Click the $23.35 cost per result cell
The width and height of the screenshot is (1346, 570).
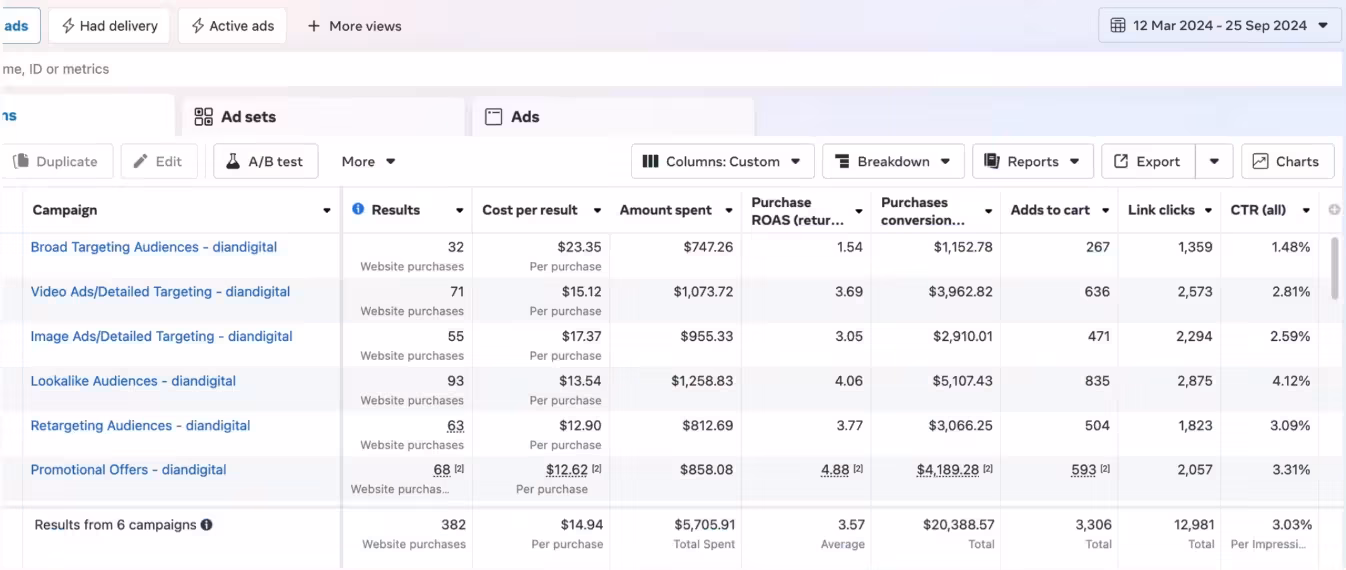click(x=580, y=247)
